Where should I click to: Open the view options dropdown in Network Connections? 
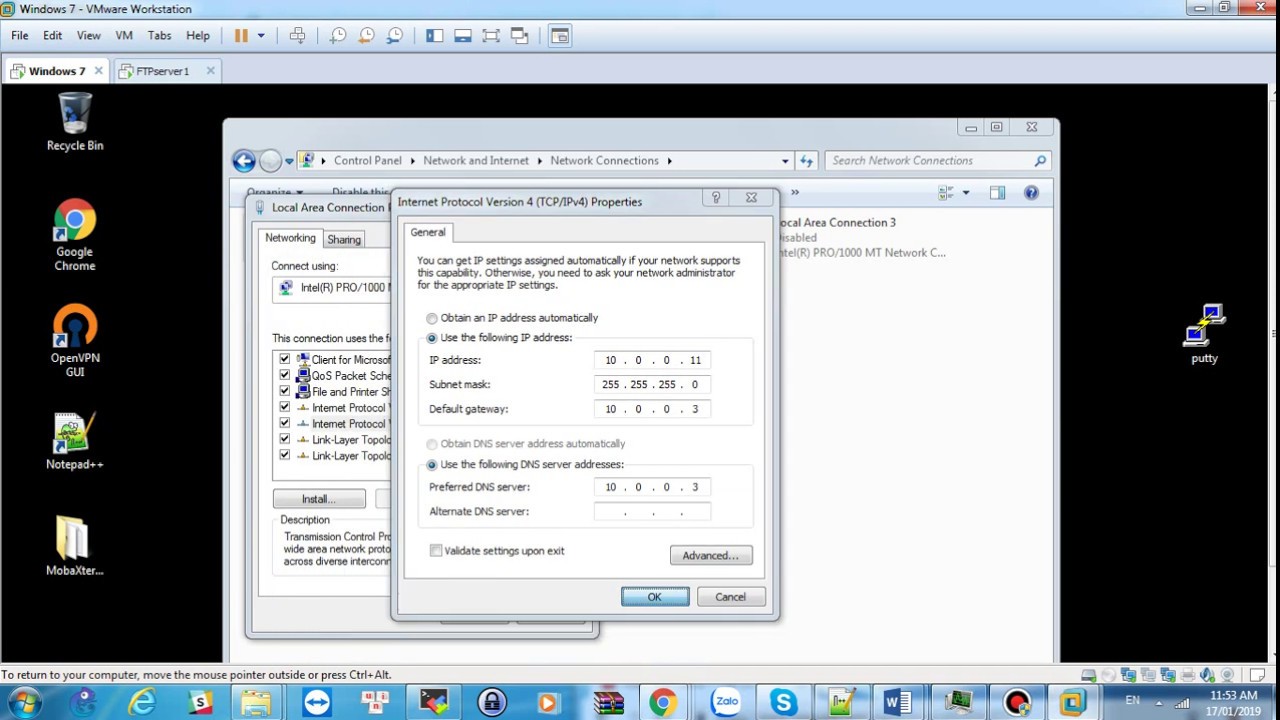966,193
